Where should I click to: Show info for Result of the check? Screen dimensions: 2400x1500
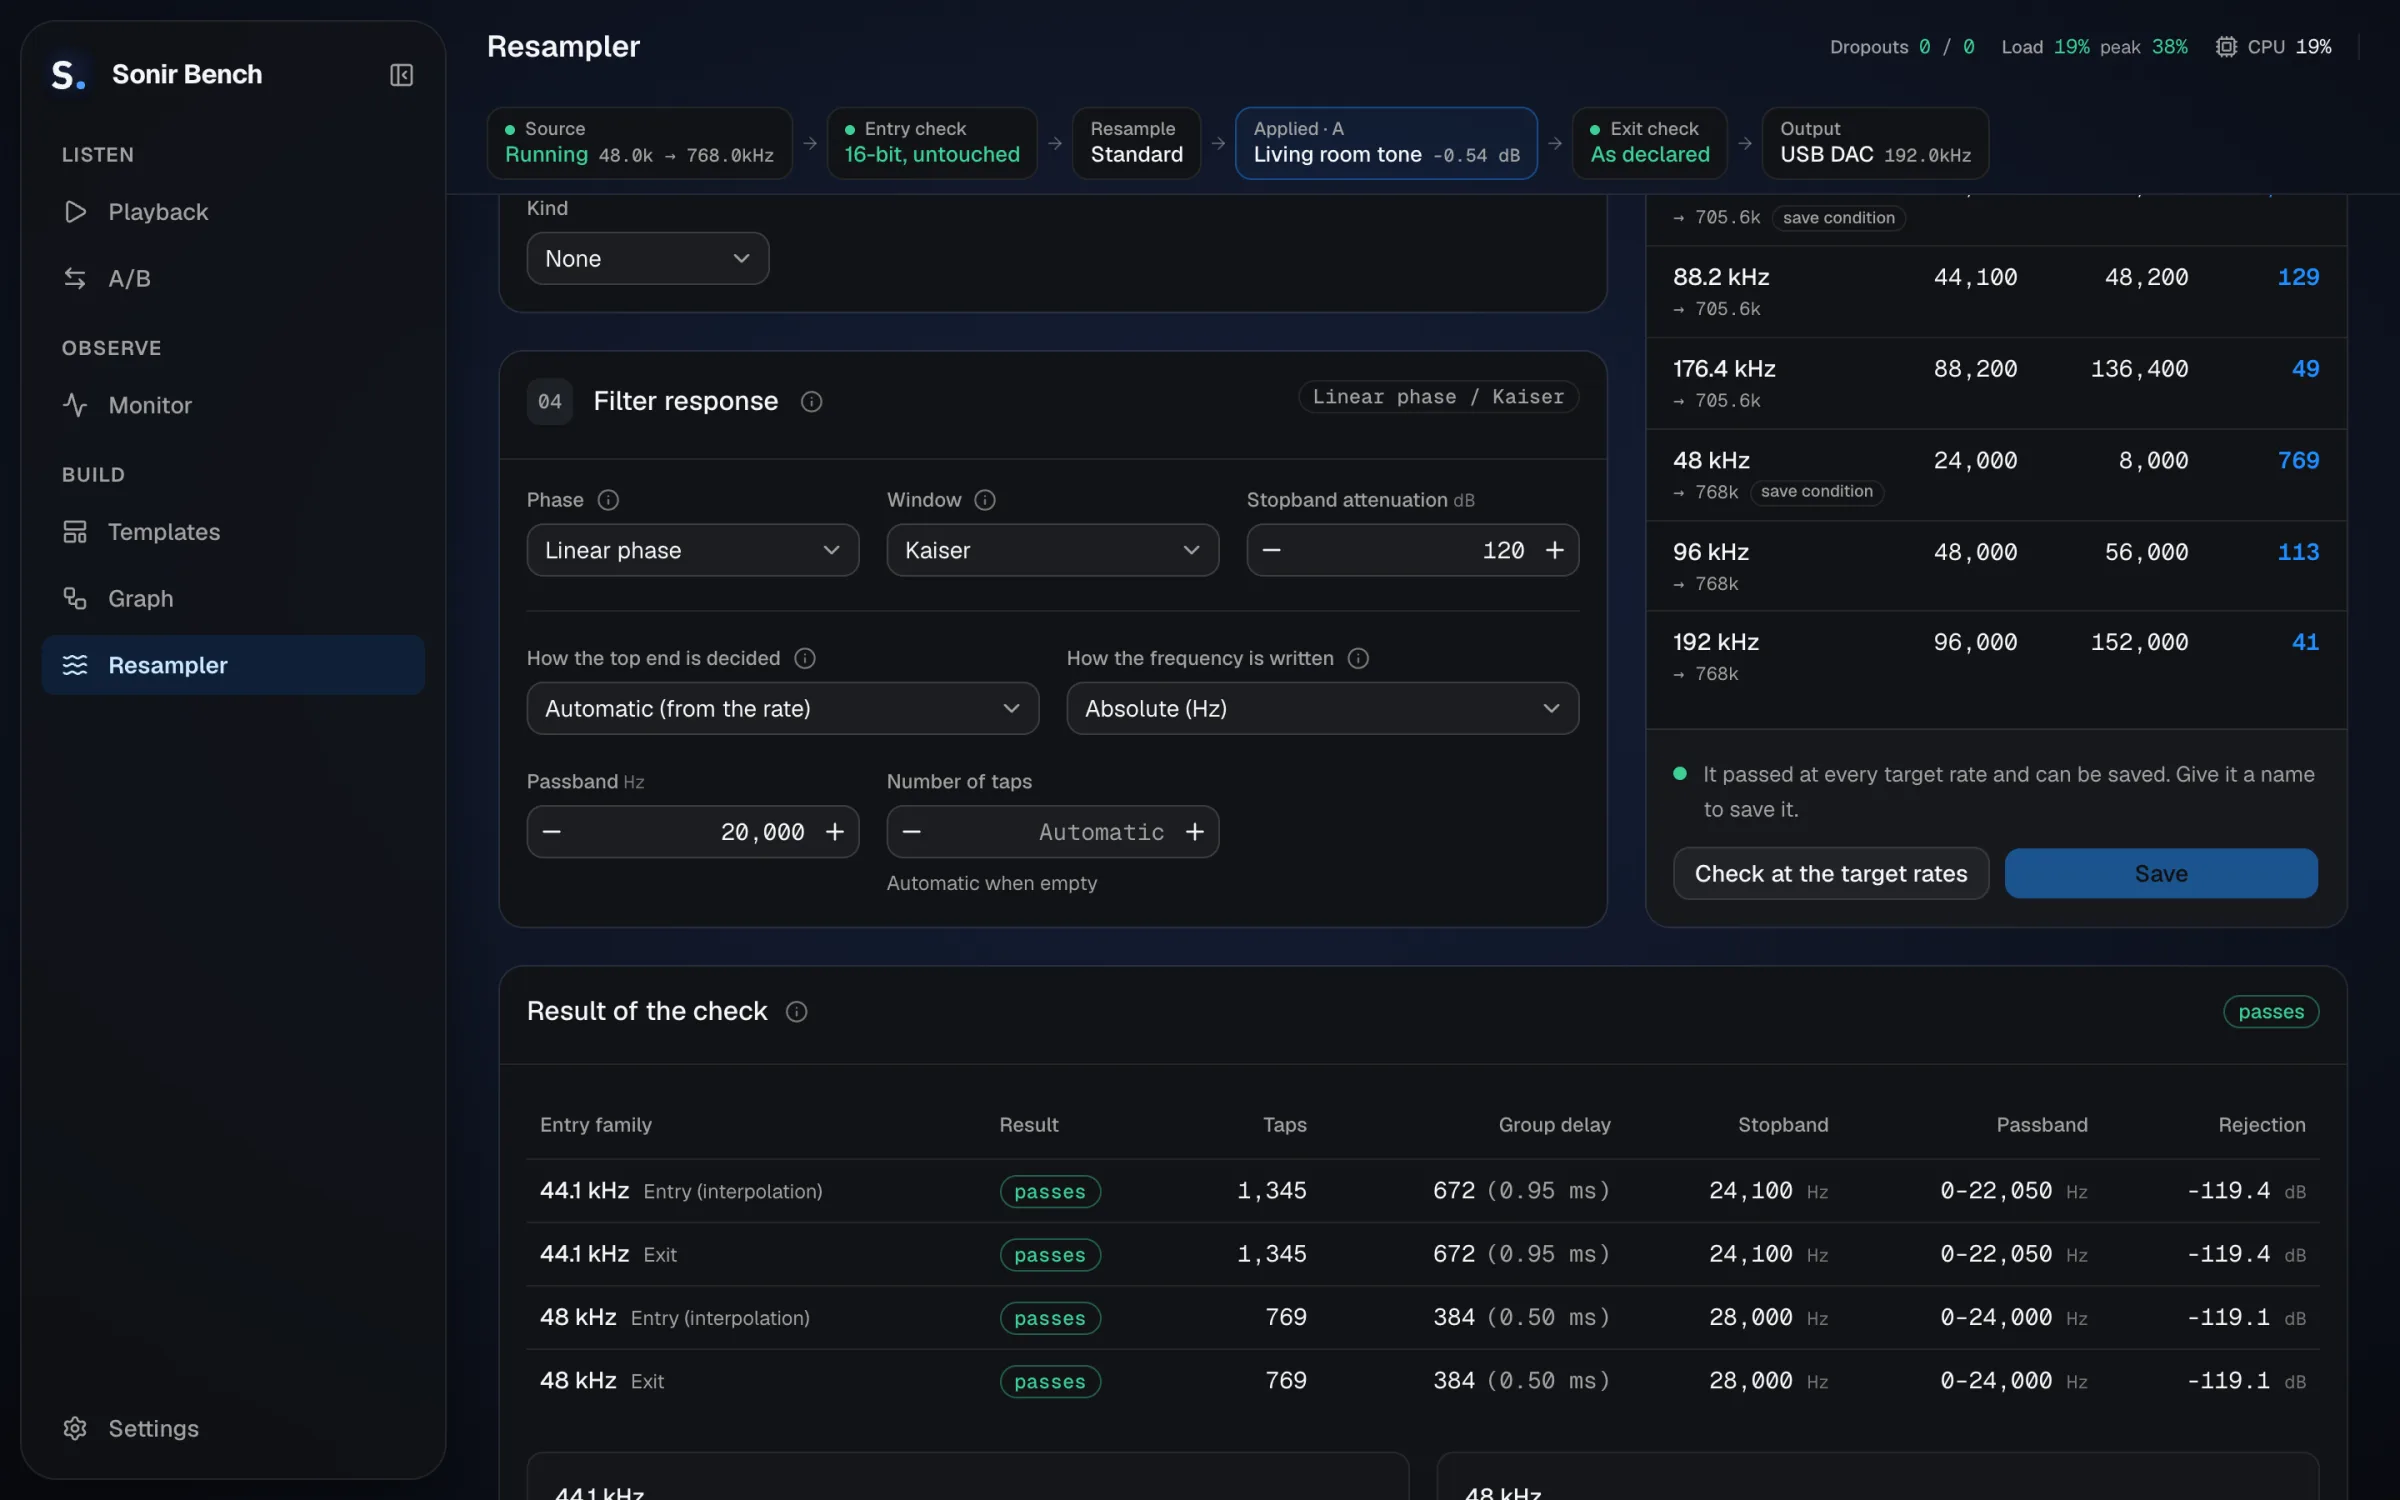pos(796,1012)
